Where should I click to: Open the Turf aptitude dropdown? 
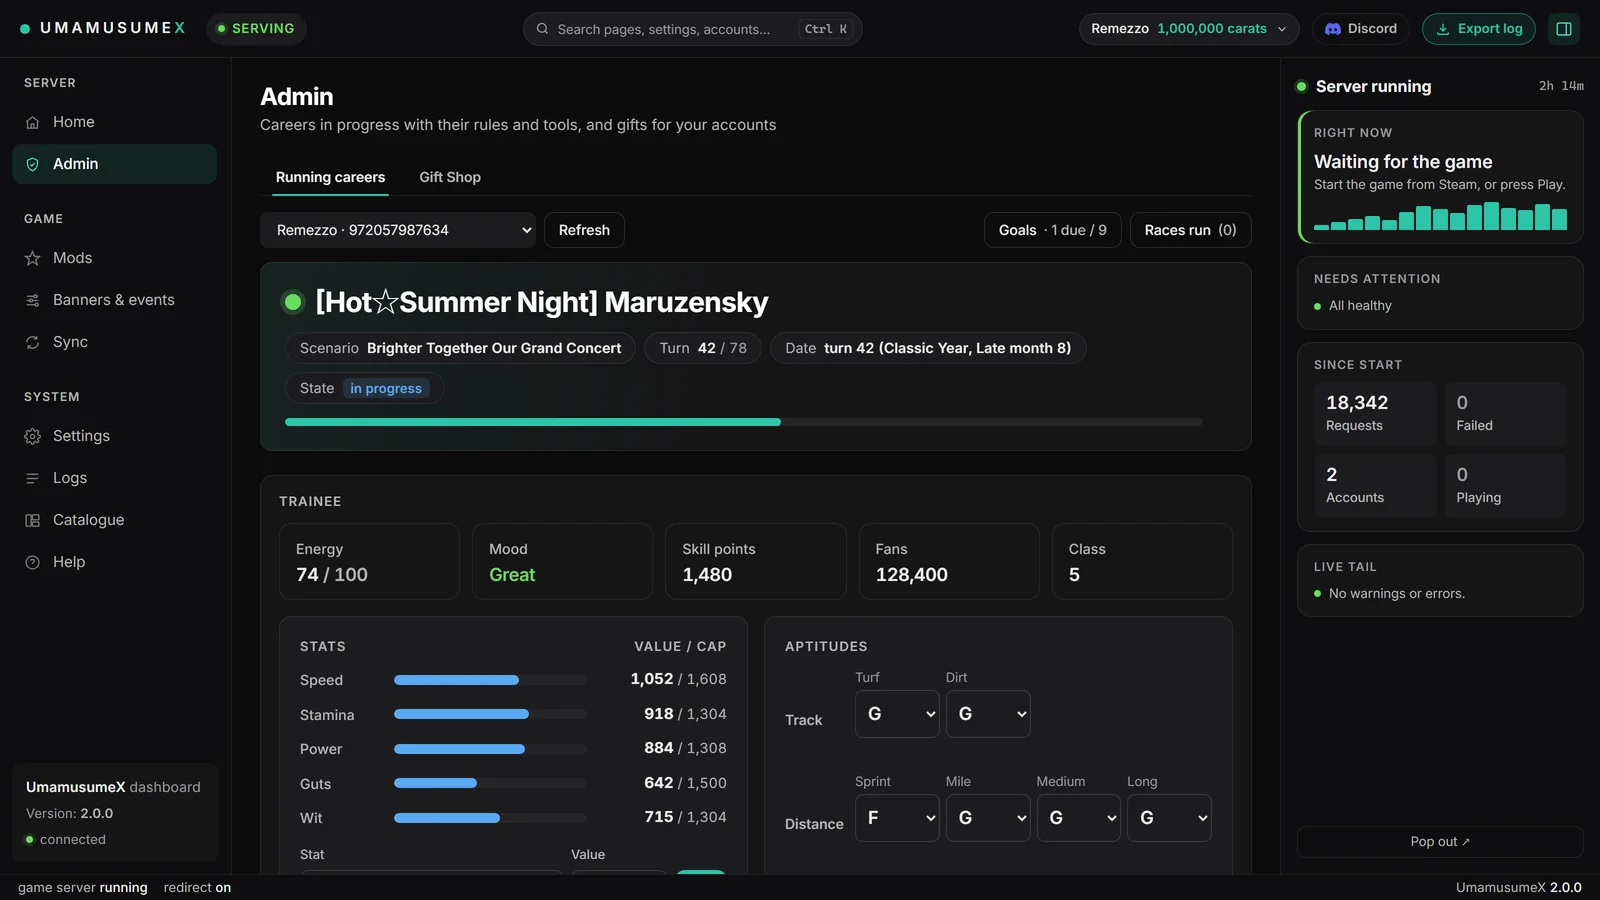[897, 714]
